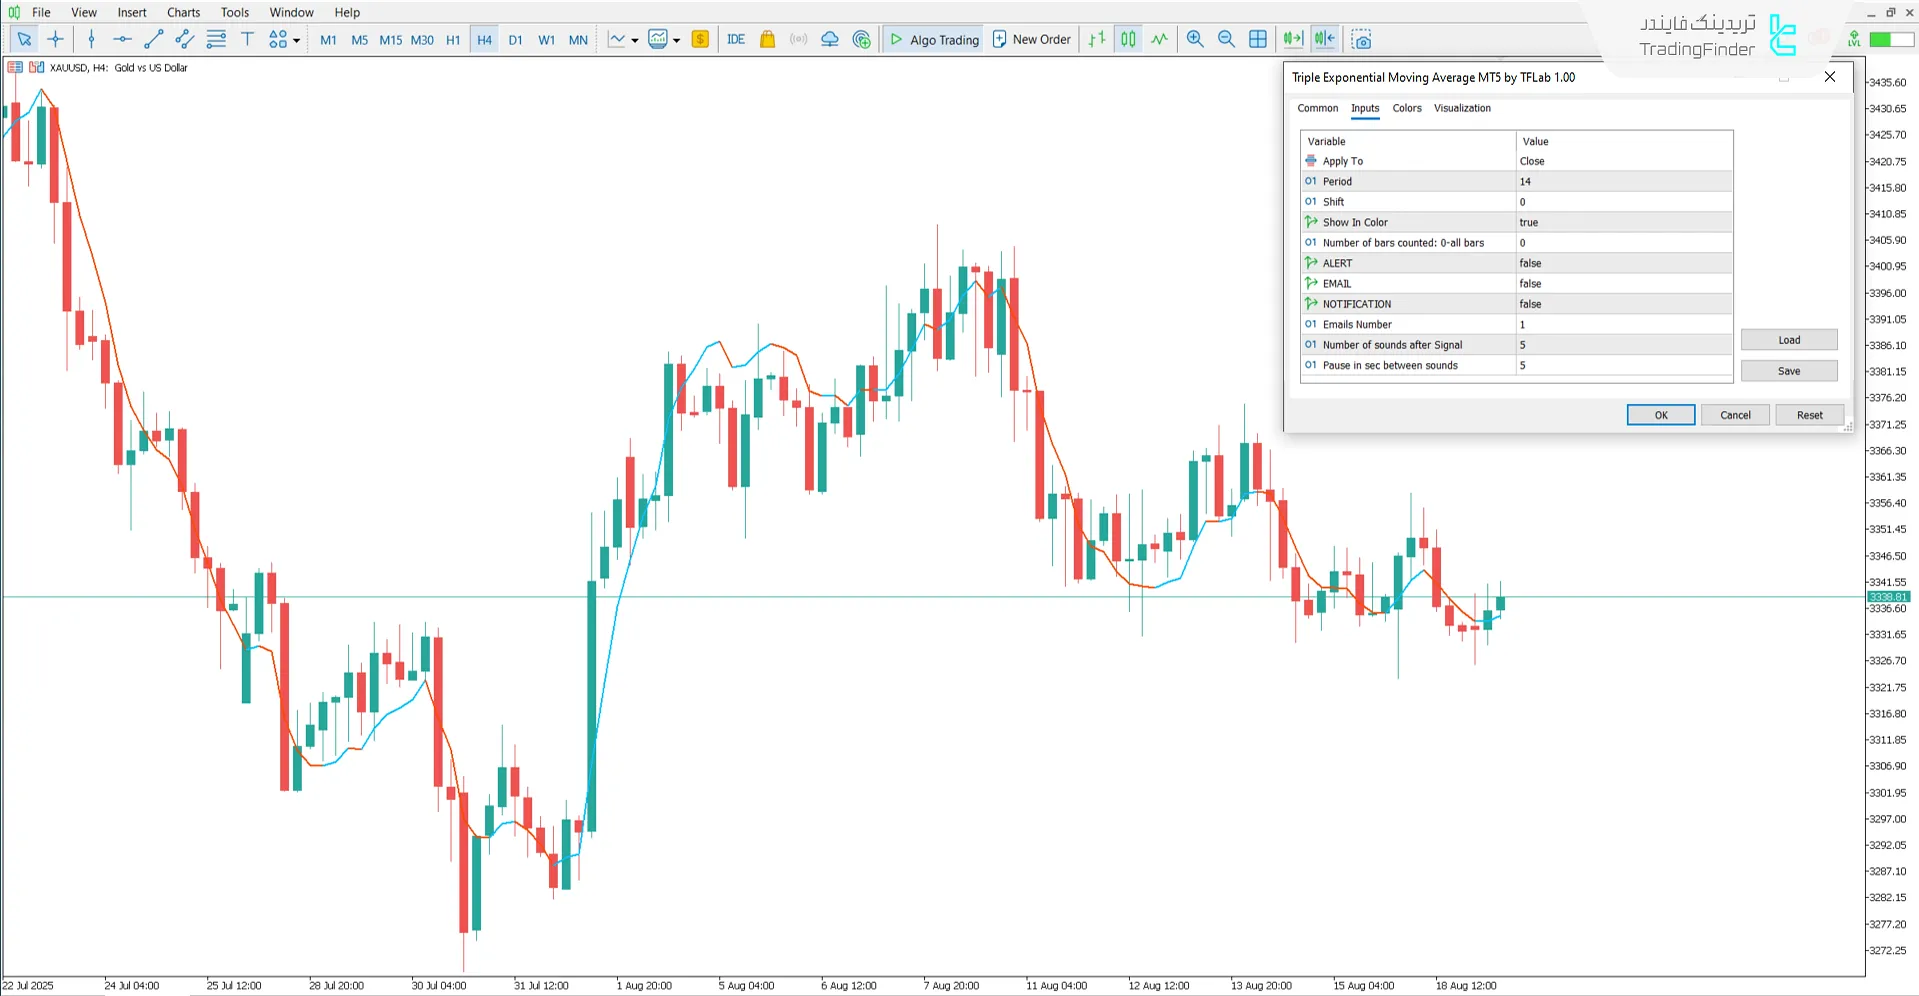
Task: Toggle auto scroll to chart end
Action: (1292, 39)
